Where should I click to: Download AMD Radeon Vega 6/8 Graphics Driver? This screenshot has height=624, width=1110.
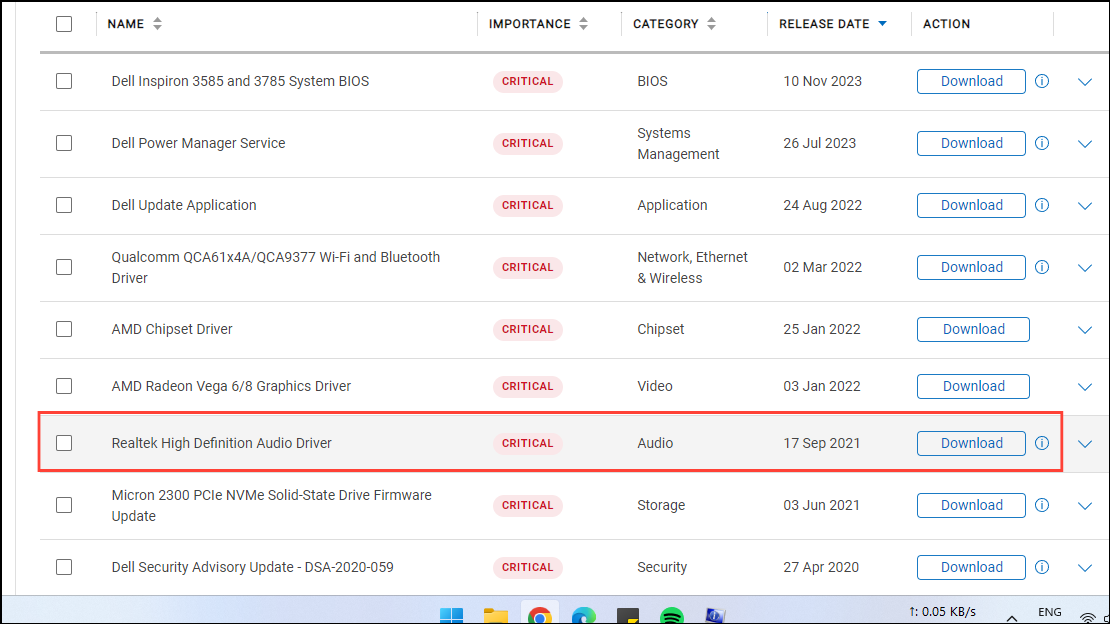pyautogui.click(x=973, y=386)
